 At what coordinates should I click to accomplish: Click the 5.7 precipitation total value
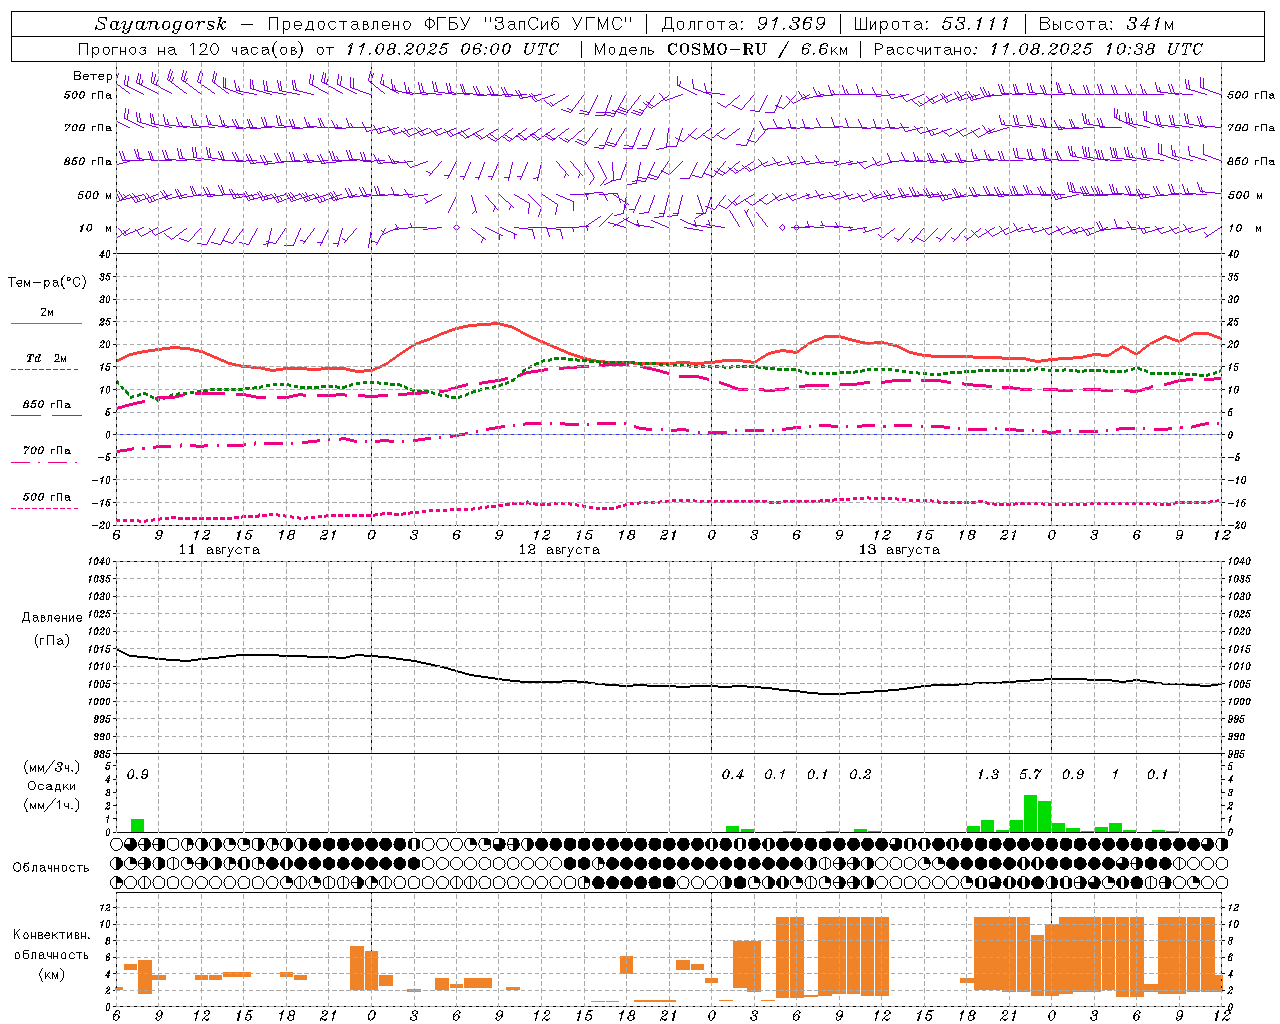pyautogui.click(x=1030, y=774)
